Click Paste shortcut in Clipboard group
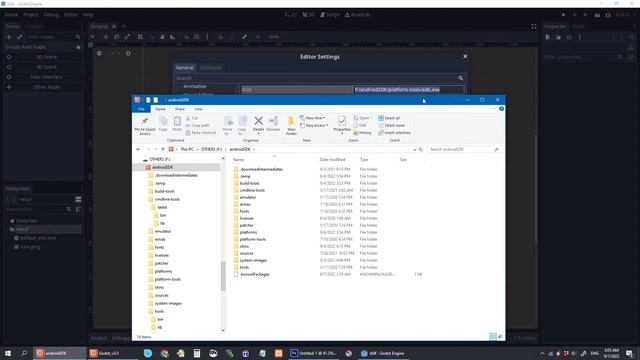This screenshot has width=640, height=360. coord(200,133)
